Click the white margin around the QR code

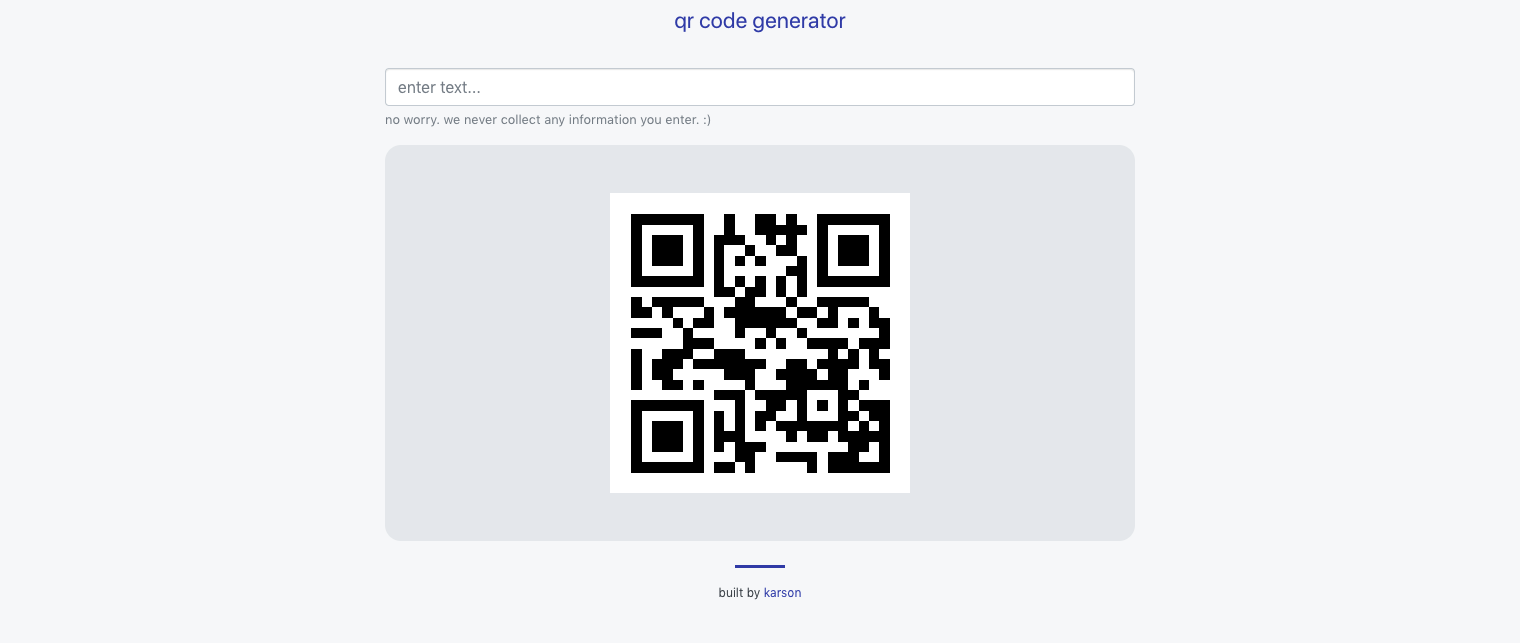coord(620,343)
